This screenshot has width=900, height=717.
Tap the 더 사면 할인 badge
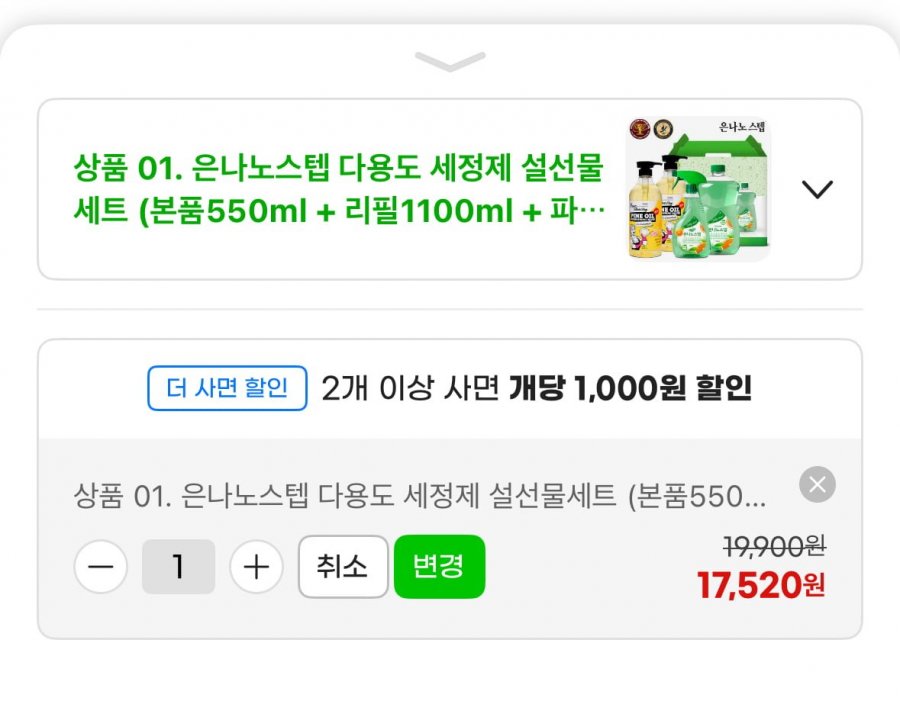click(227, 388)
